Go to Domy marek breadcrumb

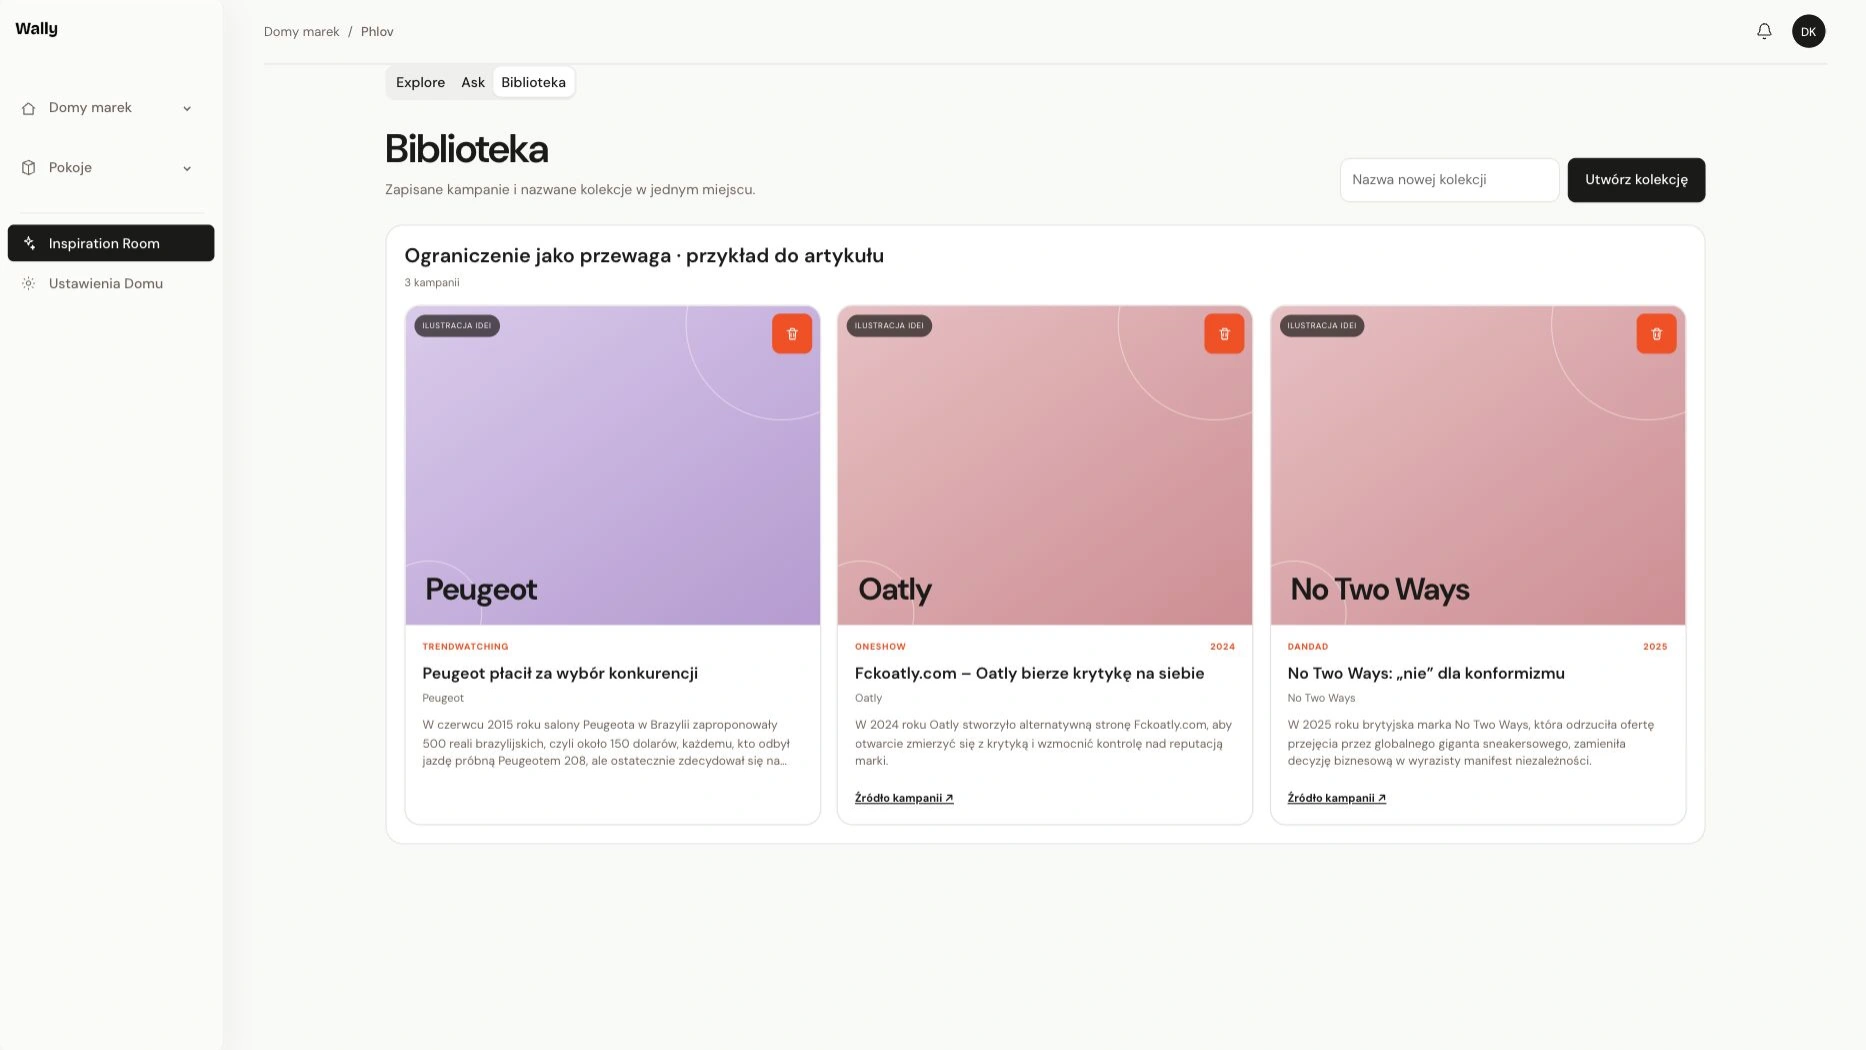tap(301, 32)
